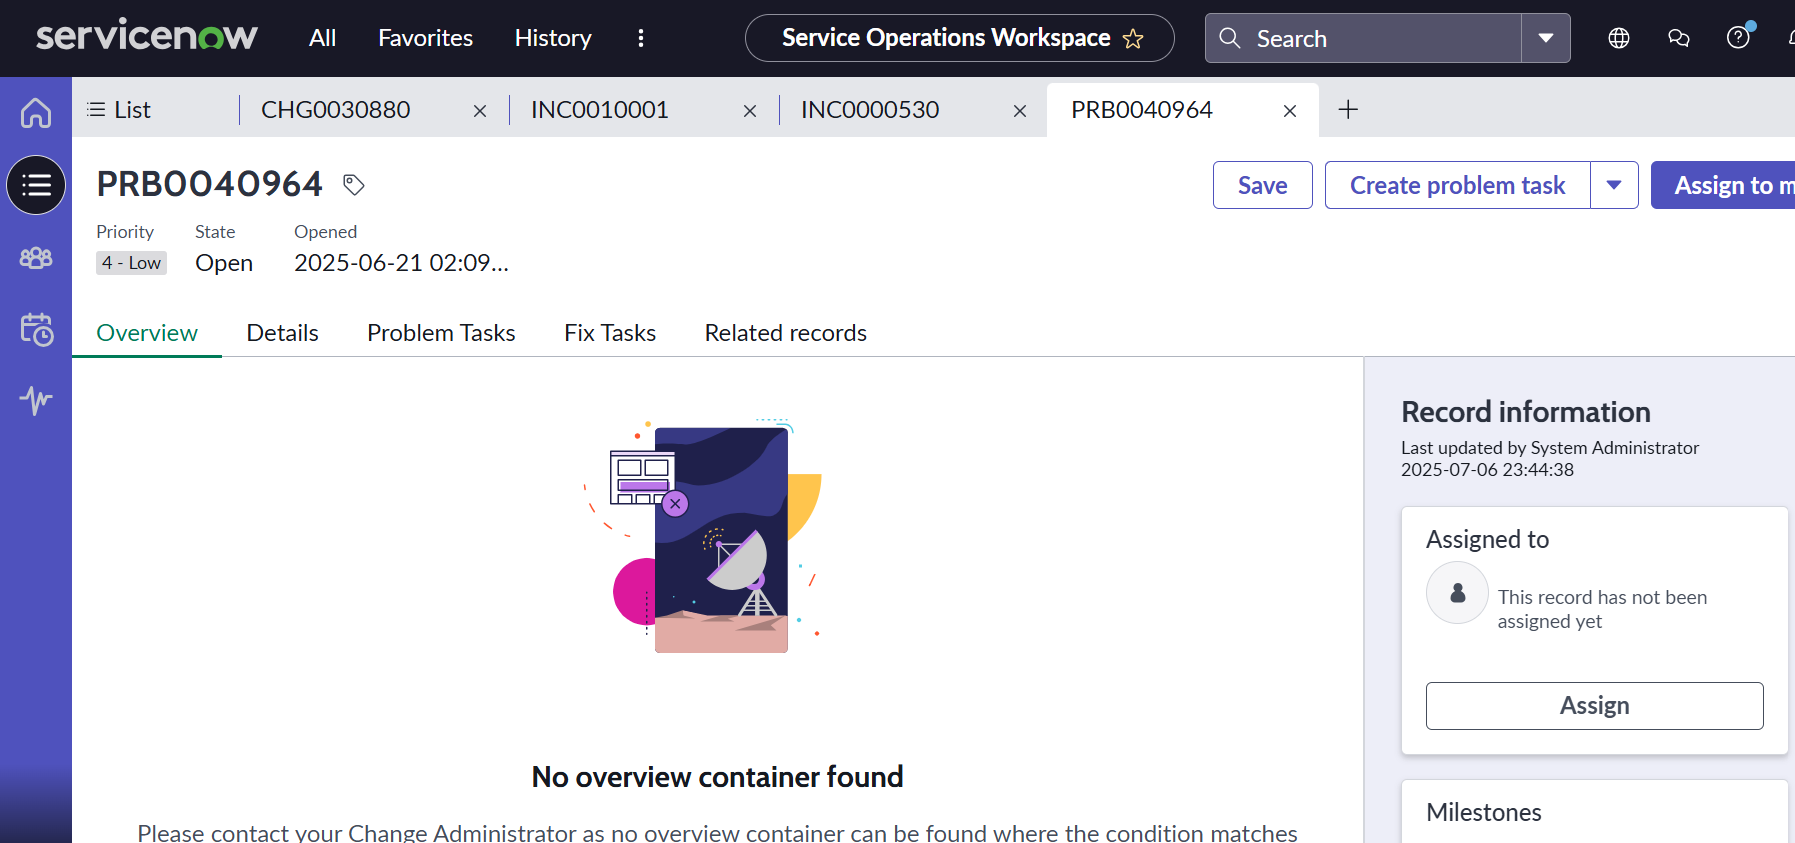
Task: Close the INC0000530 tab
Action: click(x=1020, y=111)
